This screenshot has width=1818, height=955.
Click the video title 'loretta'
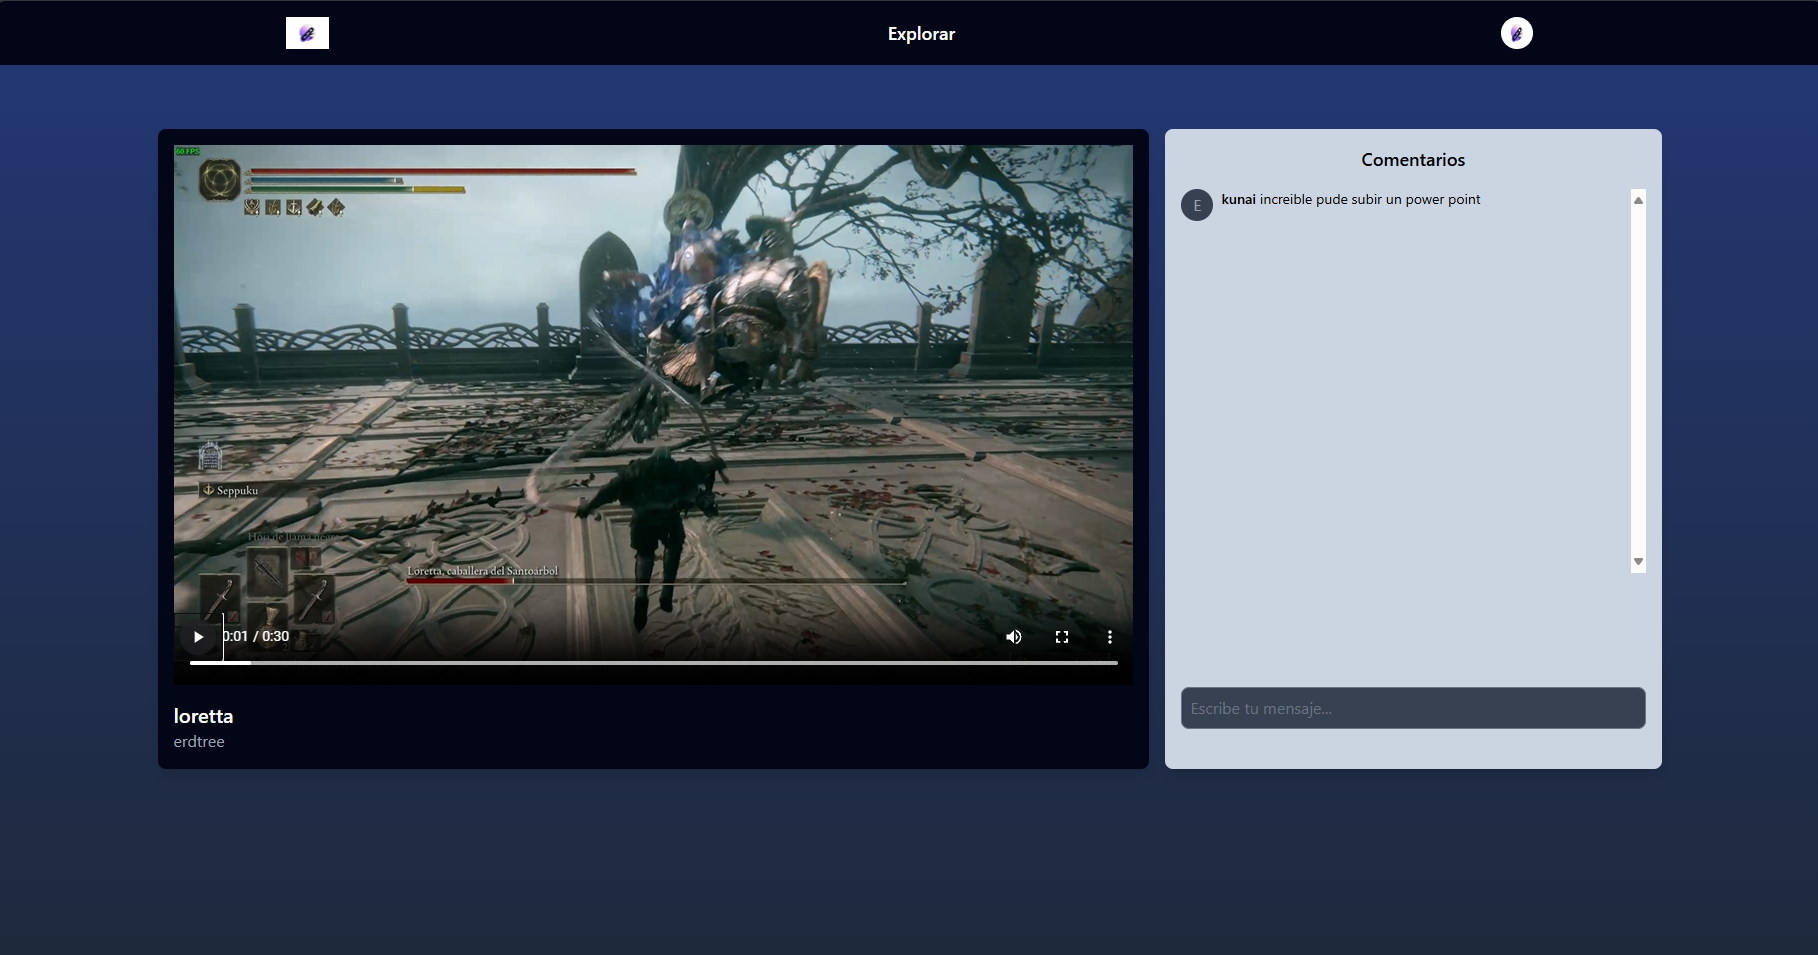203,716
